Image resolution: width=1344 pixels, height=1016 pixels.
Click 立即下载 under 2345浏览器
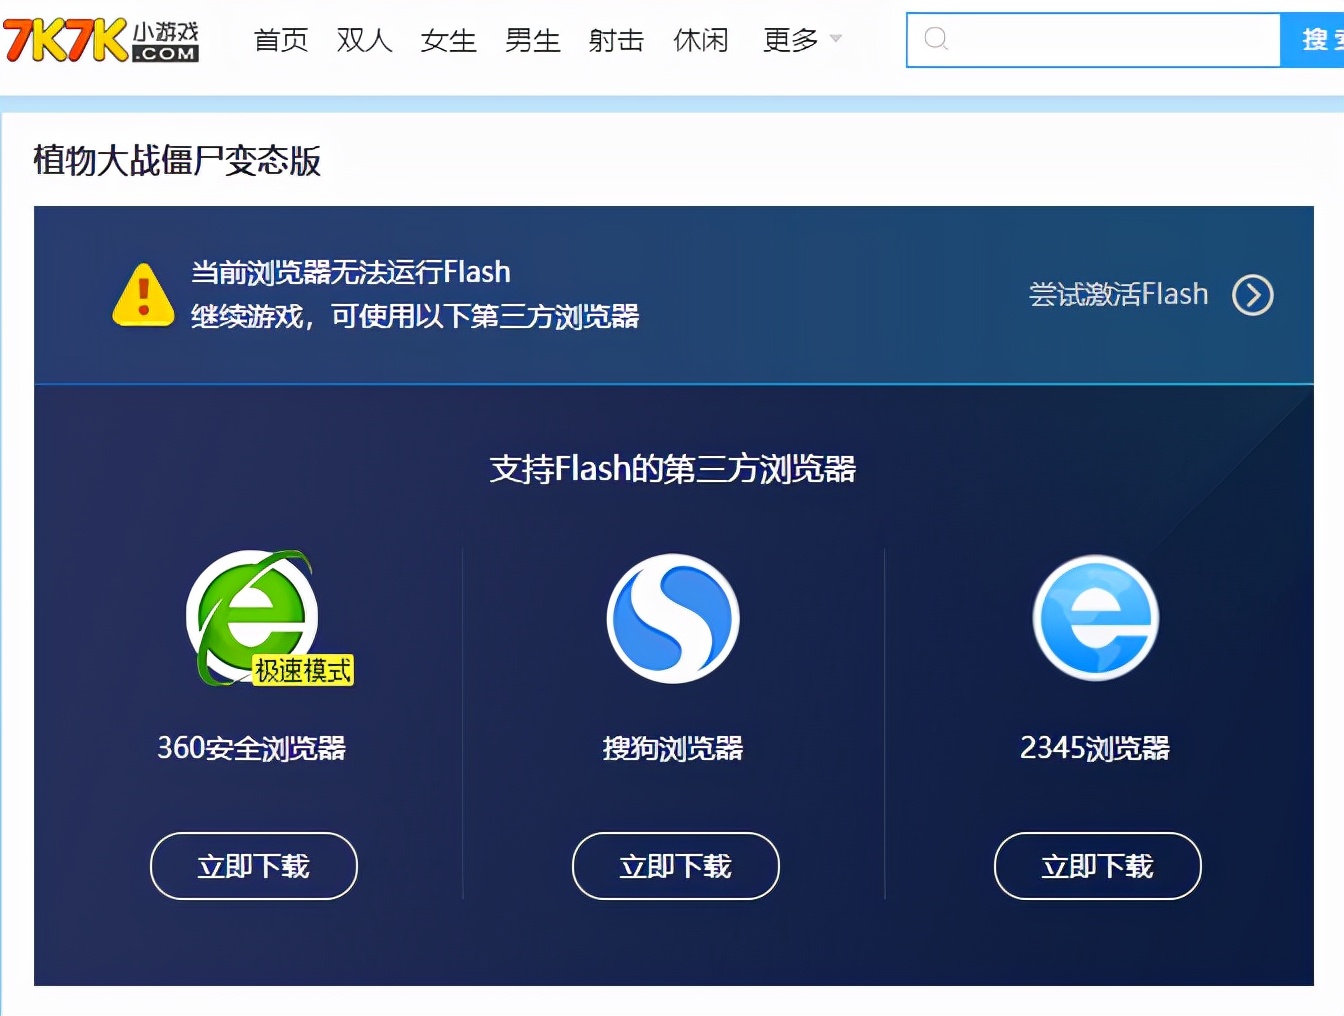coord(1097,866)
